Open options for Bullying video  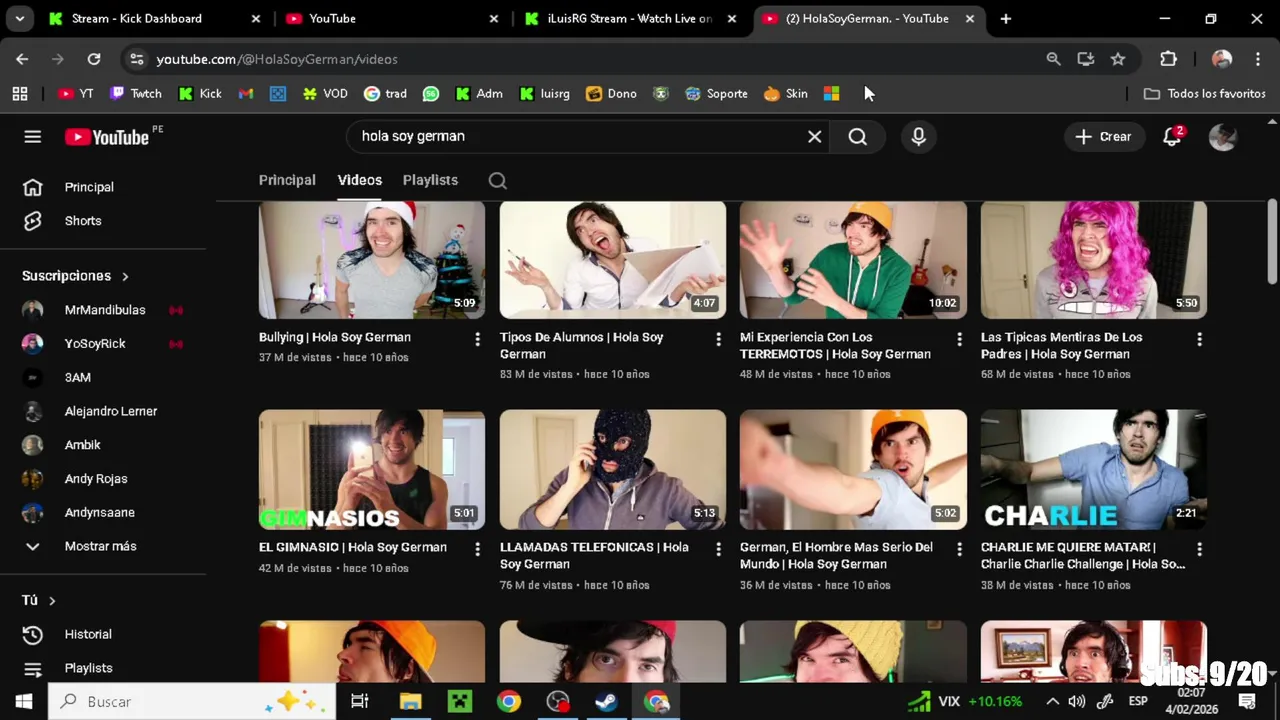click(477, 339)
